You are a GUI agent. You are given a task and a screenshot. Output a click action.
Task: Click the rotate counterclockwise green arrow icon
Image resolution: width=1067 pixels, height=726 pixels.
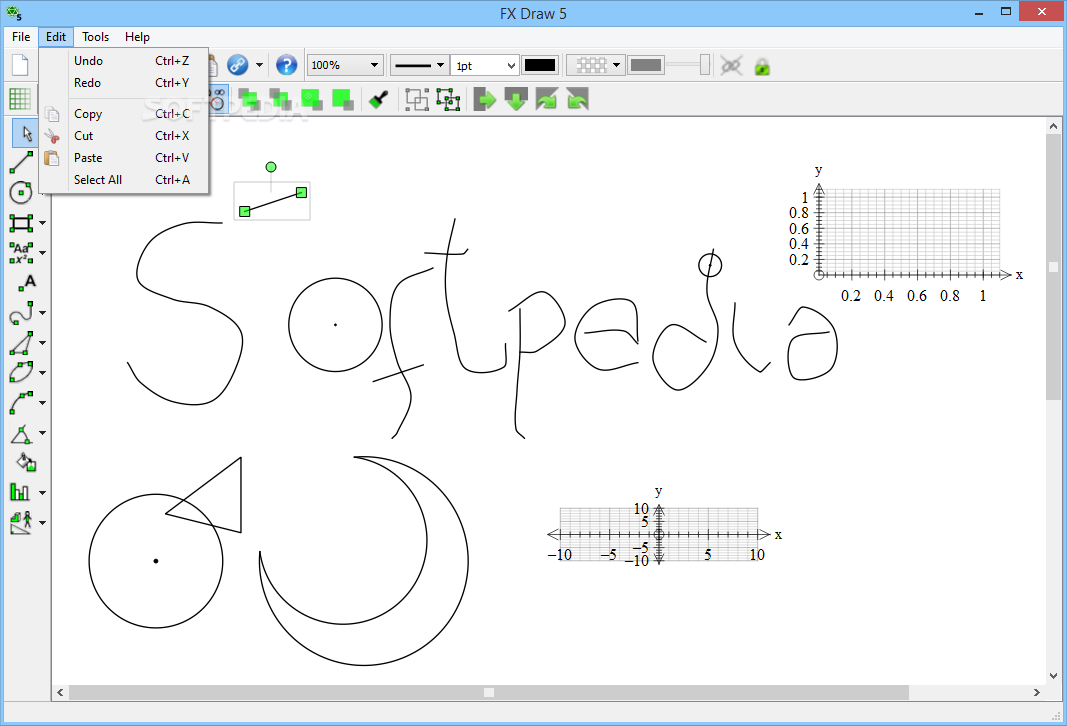point(577,99)
